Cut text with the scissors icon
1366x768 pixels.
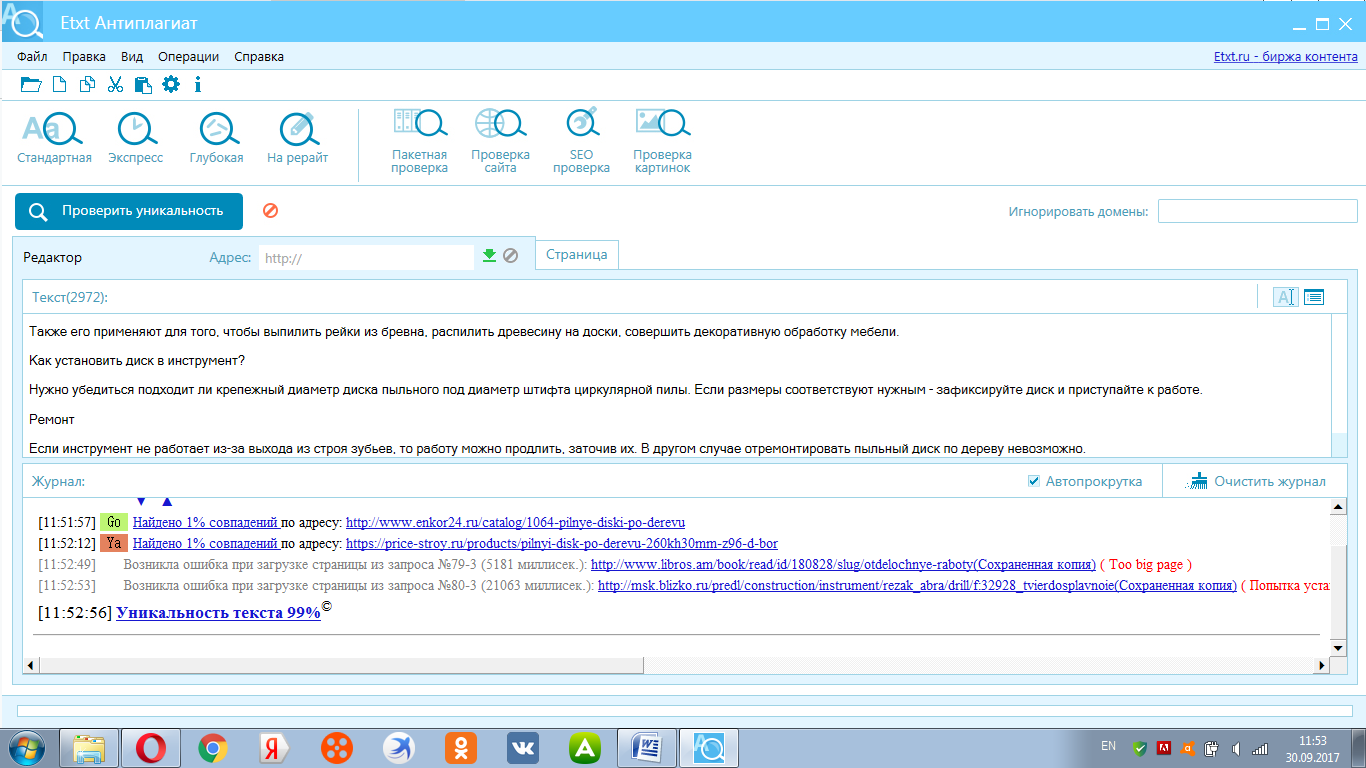pos(115,85)
